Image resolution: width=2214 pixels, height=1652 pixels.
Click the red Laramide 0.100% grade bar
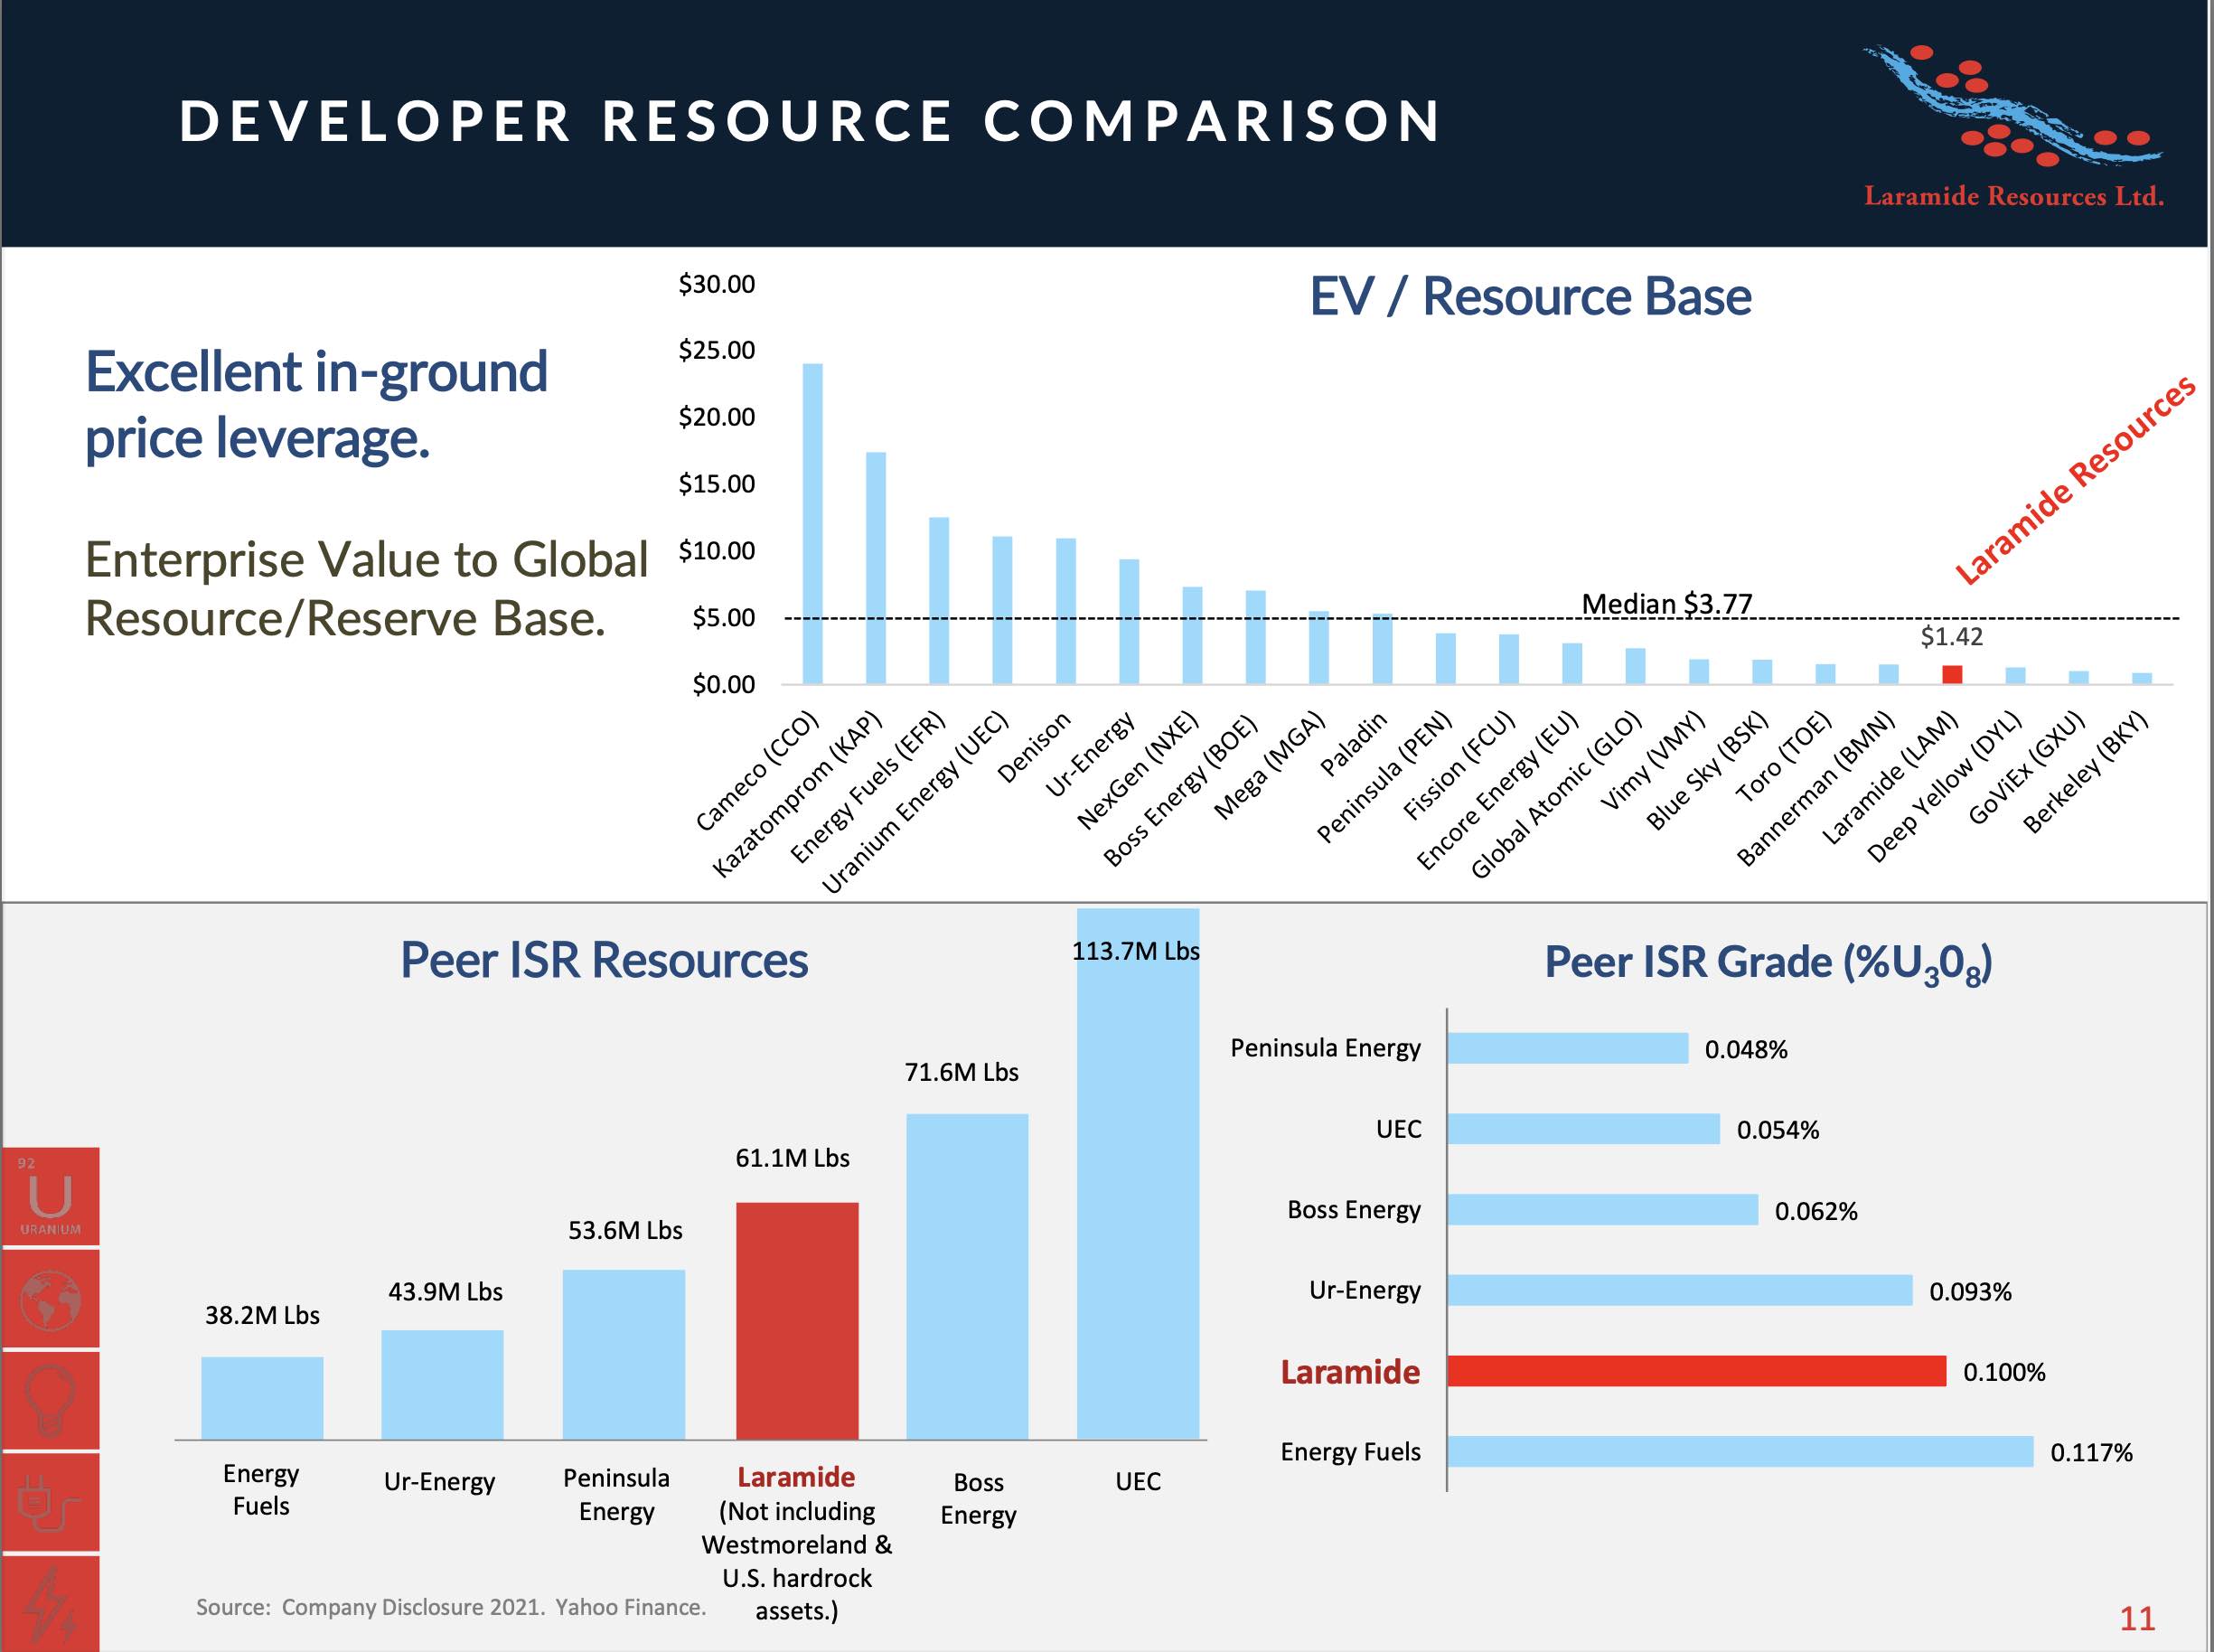point(1696,1371)
